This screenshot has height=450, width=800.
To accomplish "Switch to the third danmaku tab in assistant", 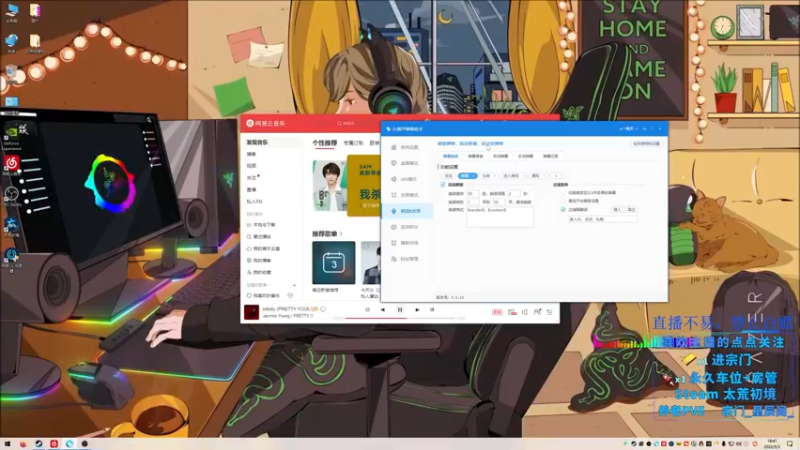I will tap(501, 156).
